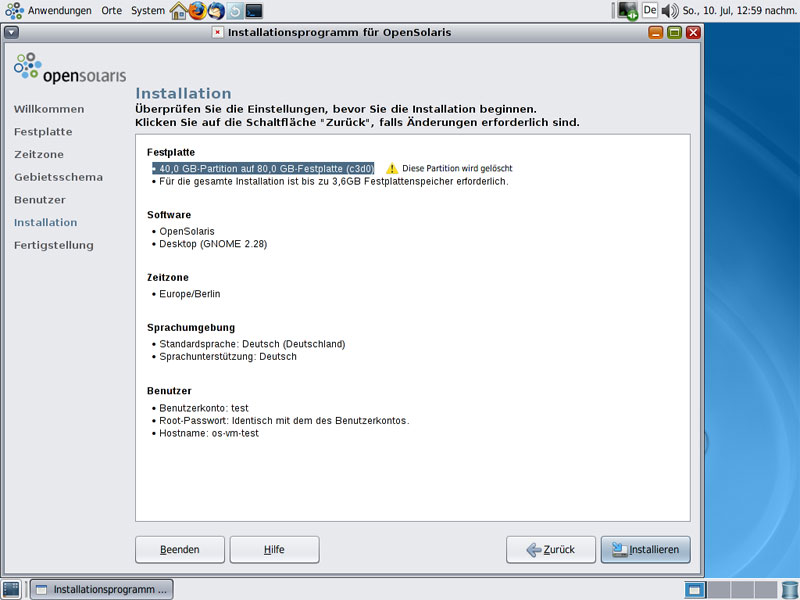Launch Thunderbird mail from the panel
The image size is (800, 600).
click(216, 11)
